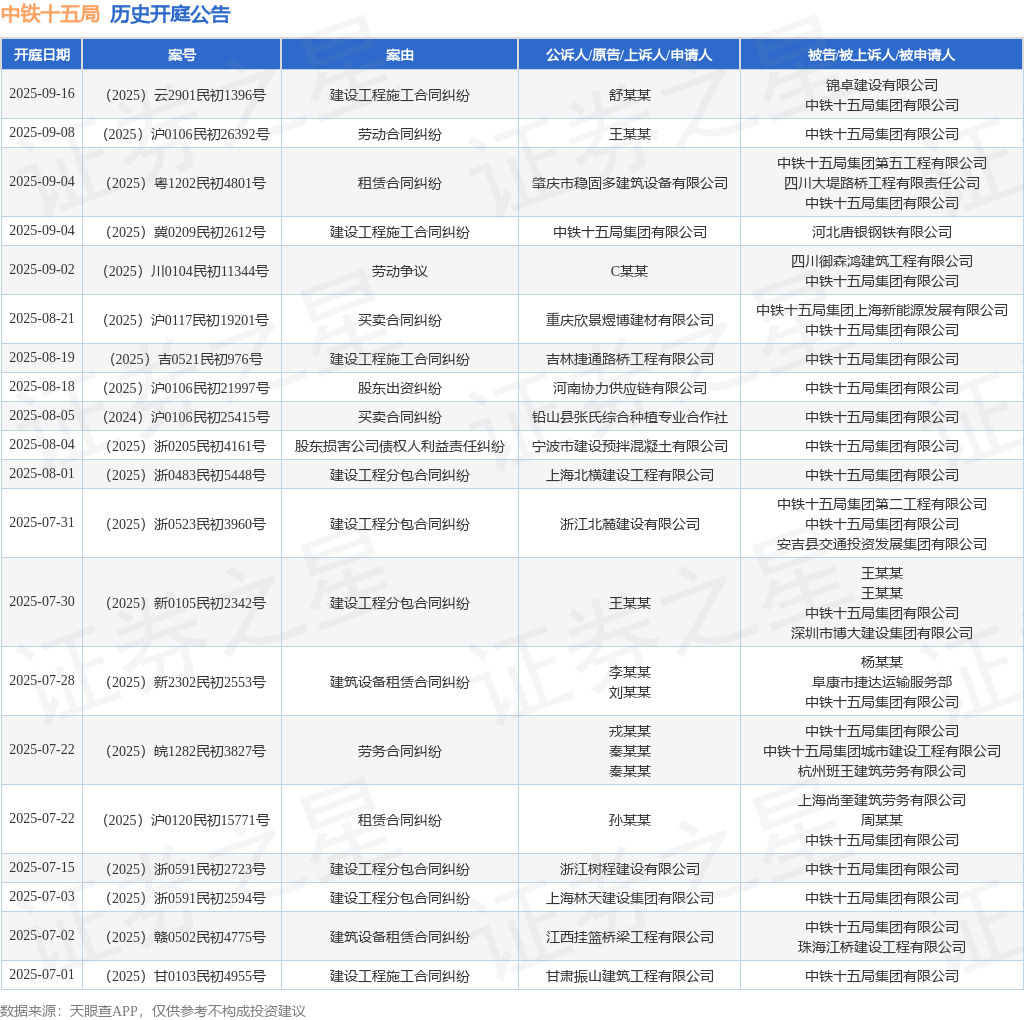The width and height of the screenshot is (1024, 1020).
Task: Click defendant 河北唐银钢铁有限公司
Action: coord(882,232)
